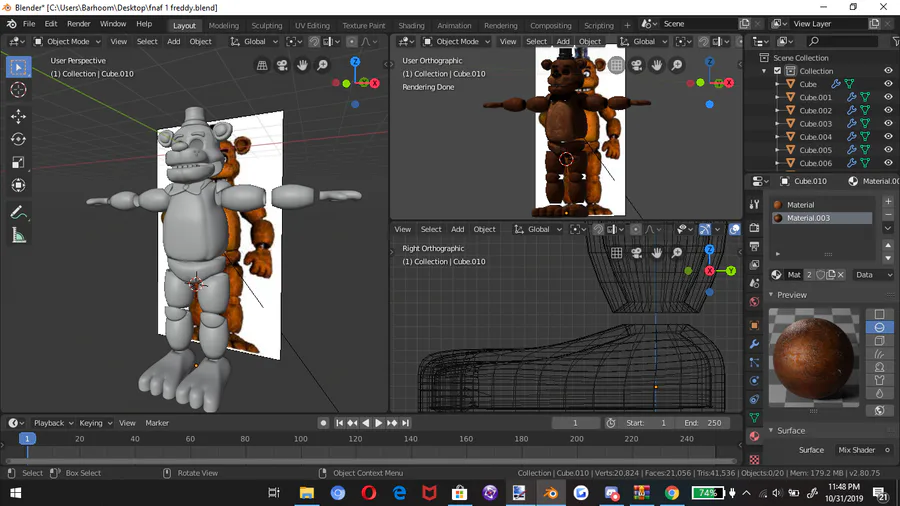The width and height of the screenshot is (900, 506).
Task: Select the Cursor tool in left toolbar
Action: pyautogui.click(x=18, y=90)
